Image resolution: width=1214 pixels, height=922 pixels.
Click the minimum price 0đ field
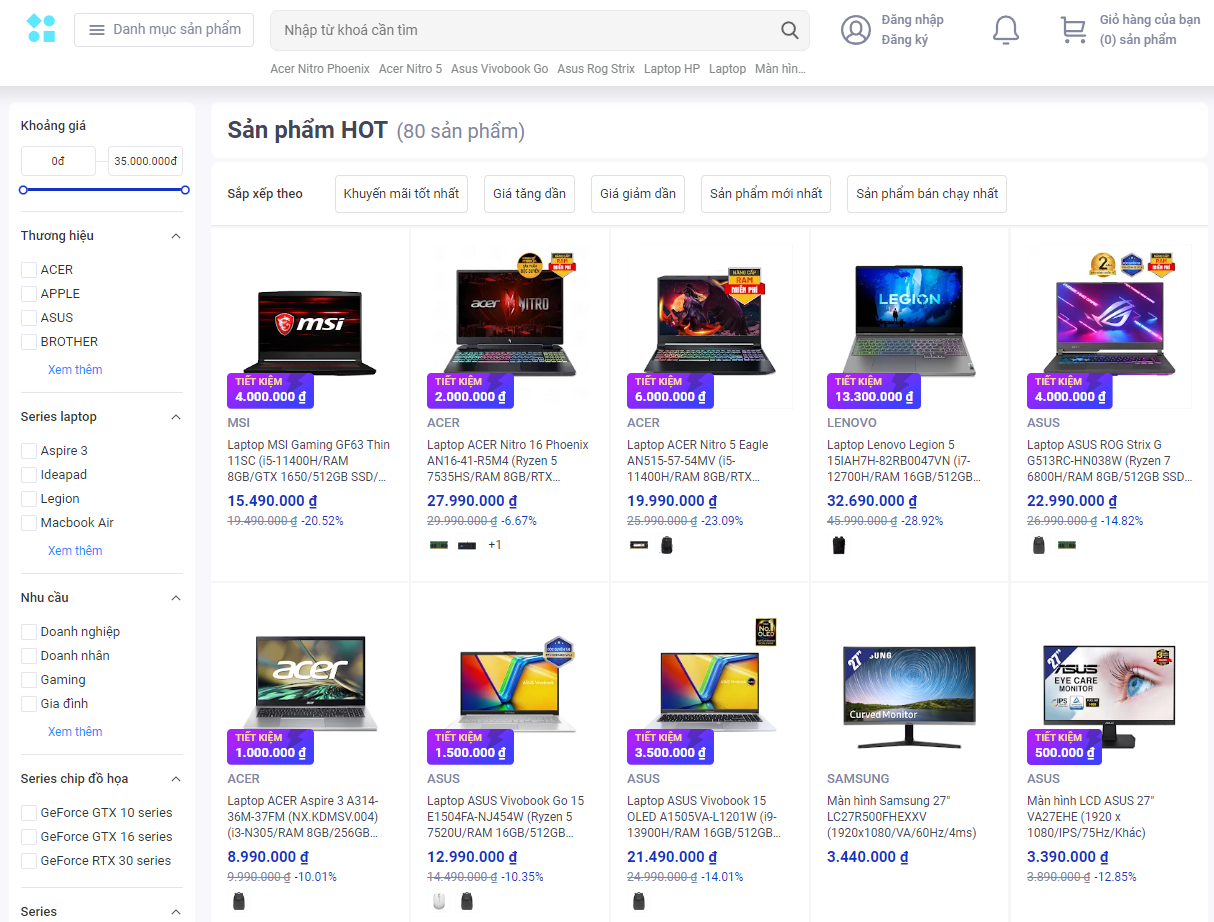[58, 161]
